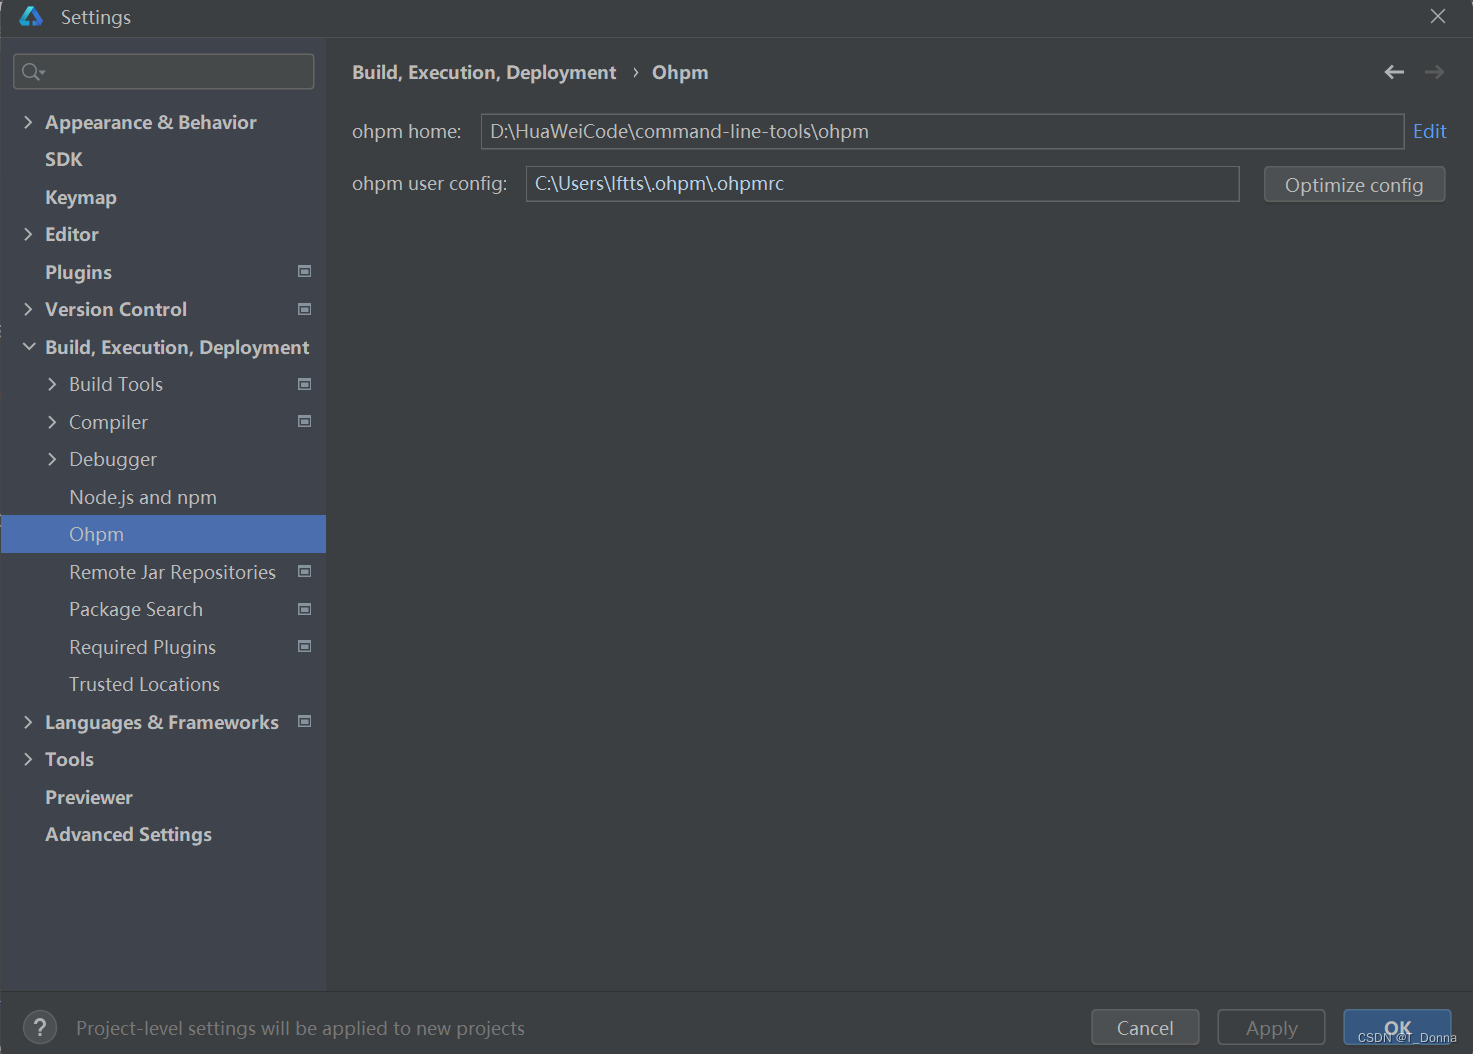Open Advanced Settings page

pos(128,834)
